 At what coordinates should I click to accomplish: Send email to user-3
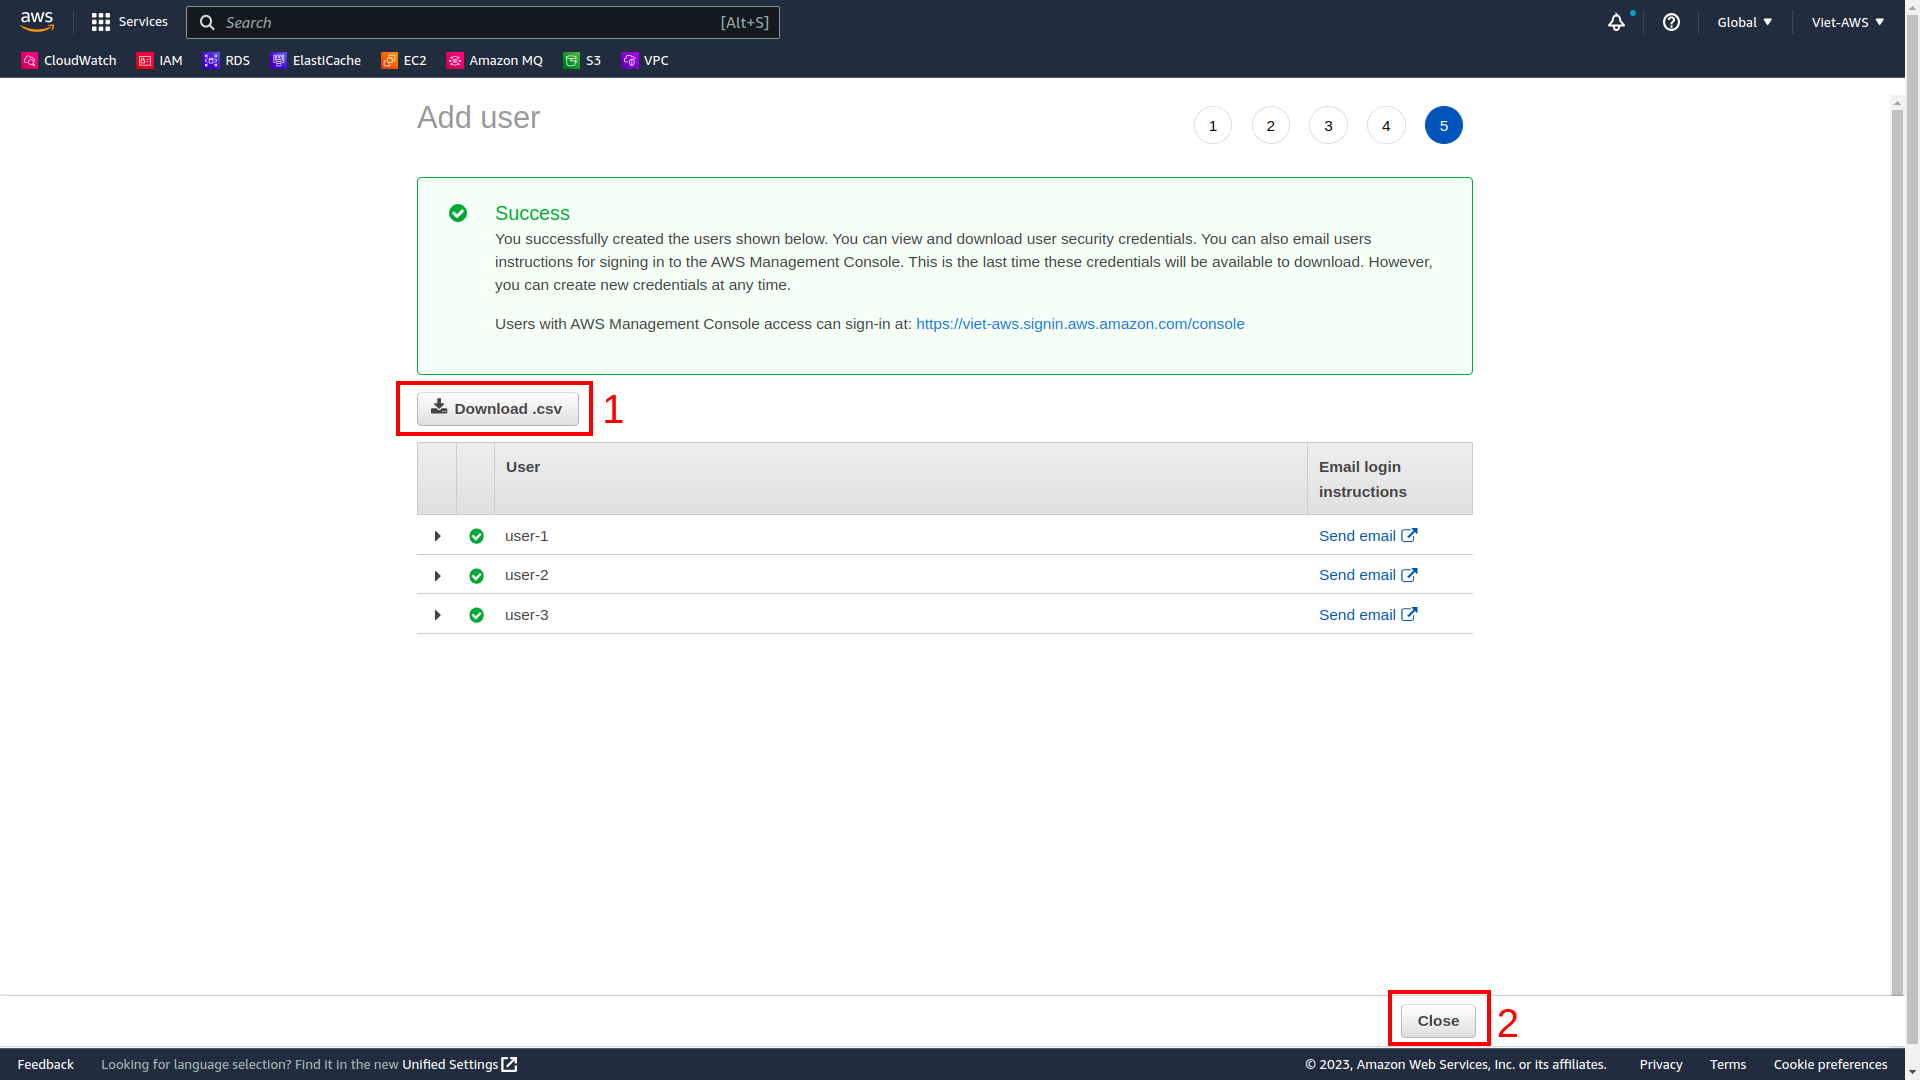tap(1368, 615)
